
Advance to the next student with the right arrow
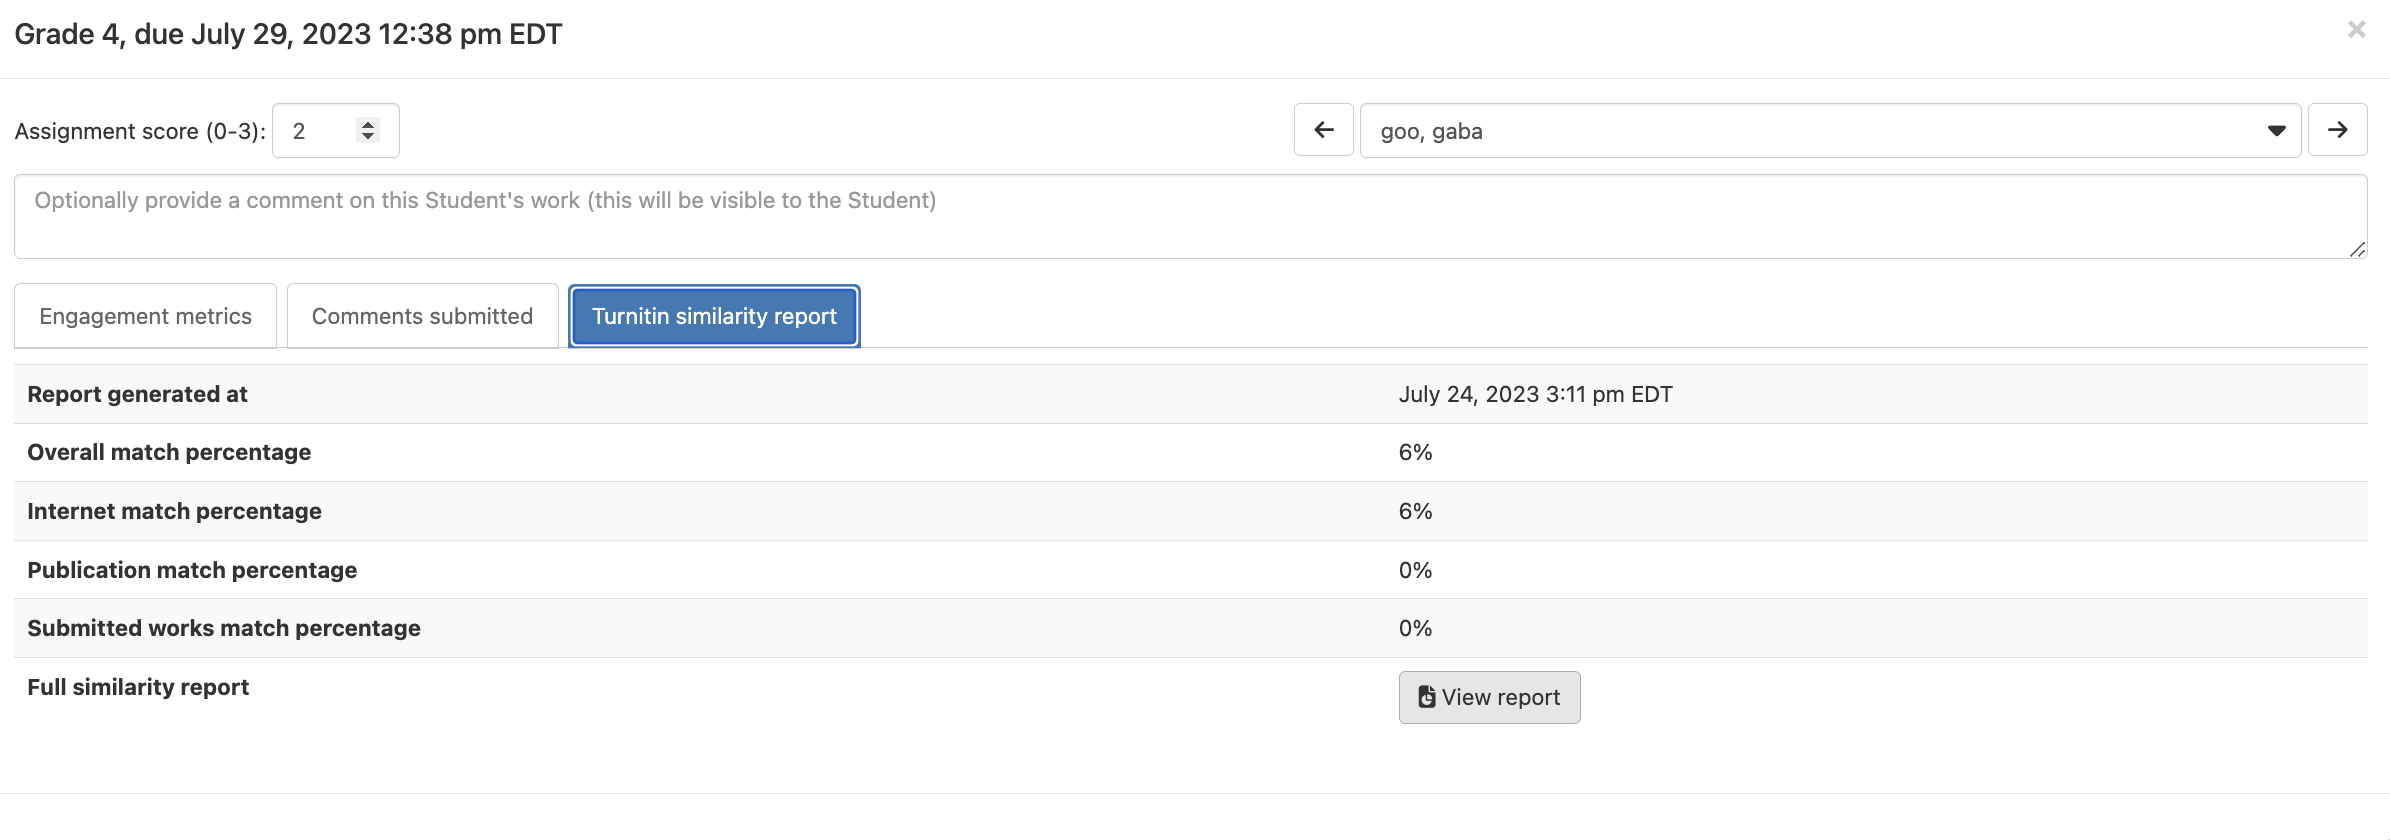click(2337, 130)
